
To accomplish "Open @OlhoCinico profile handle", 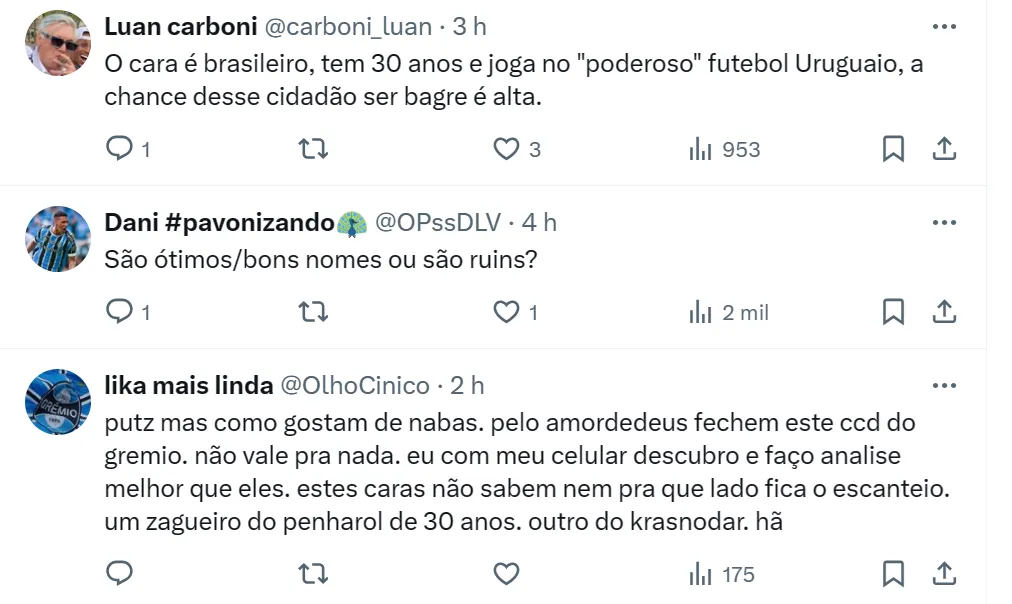I will coord(354,385).
